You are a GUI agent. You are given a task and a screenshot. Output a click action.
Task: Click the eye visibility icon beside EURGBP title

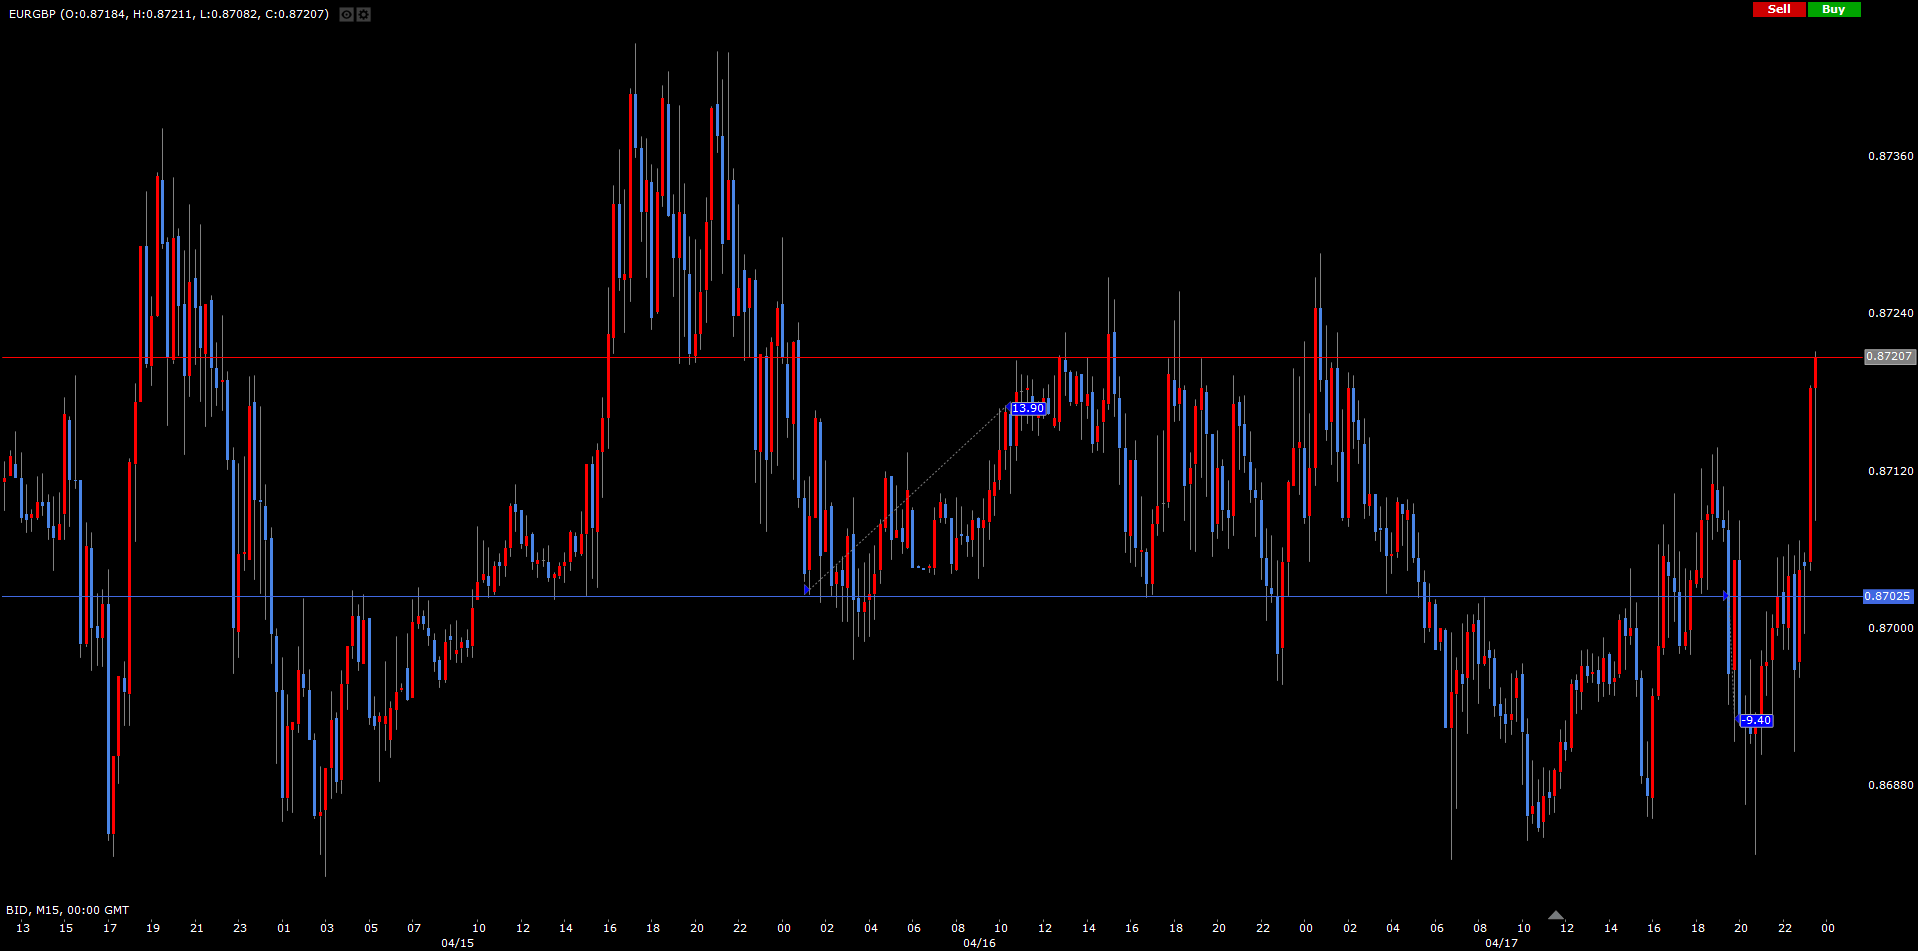pyautogui.click(x=346, y=15)
